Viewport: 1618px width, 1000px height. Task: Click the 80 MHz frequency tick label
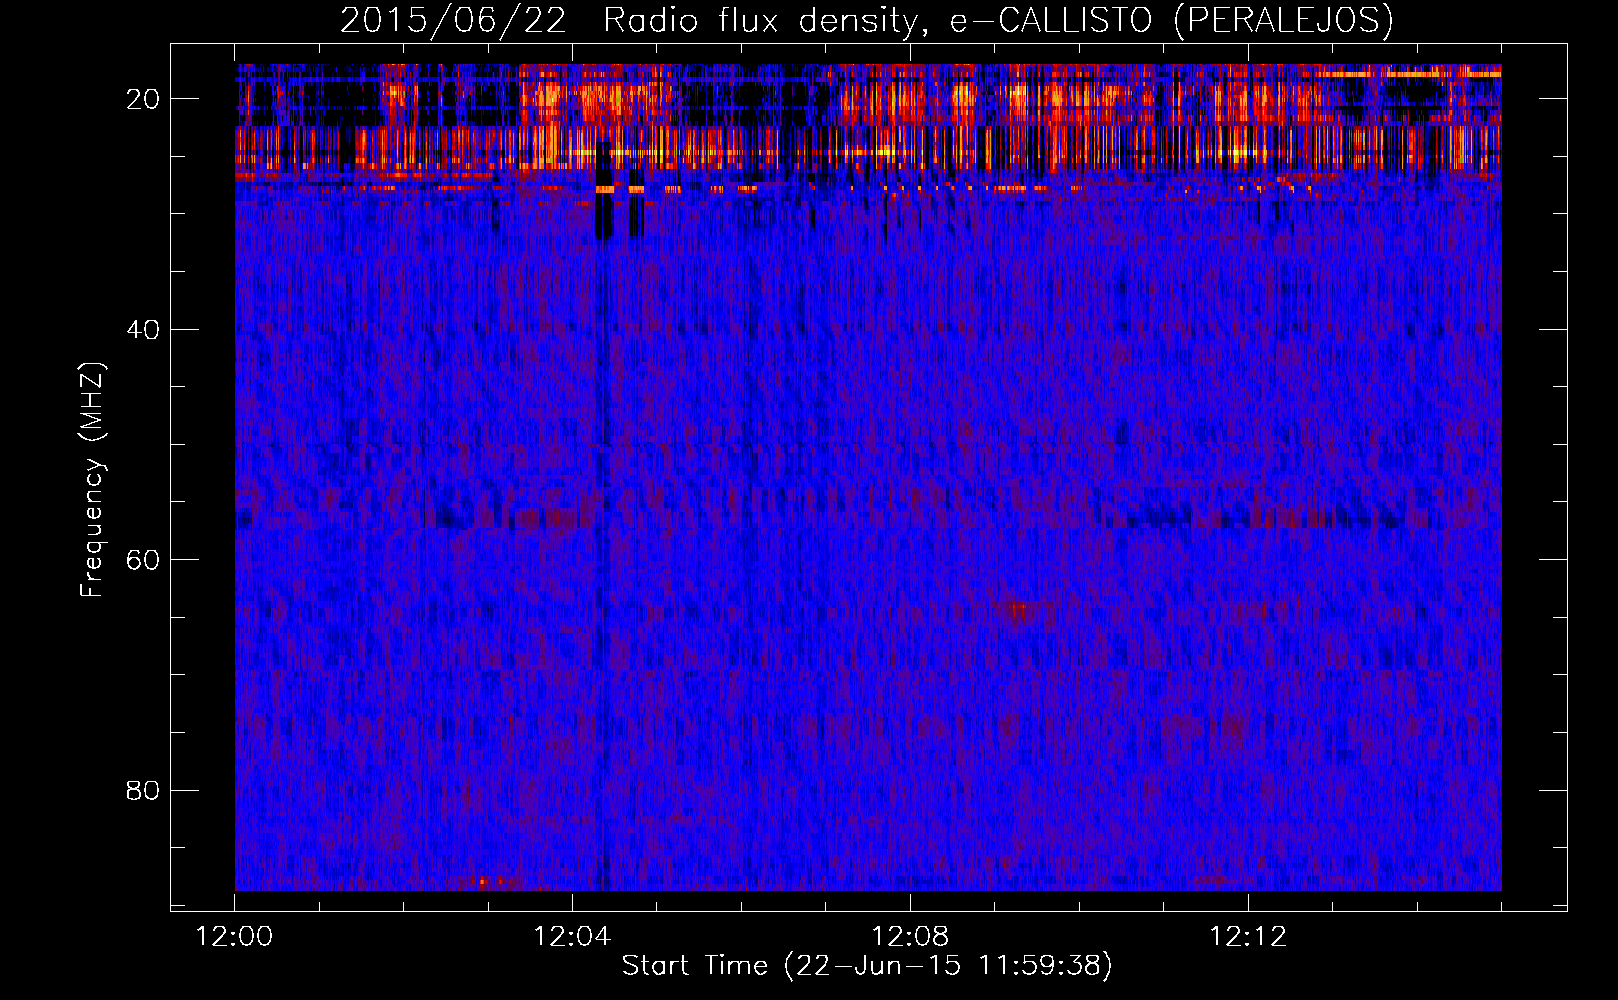pos(143,790)
